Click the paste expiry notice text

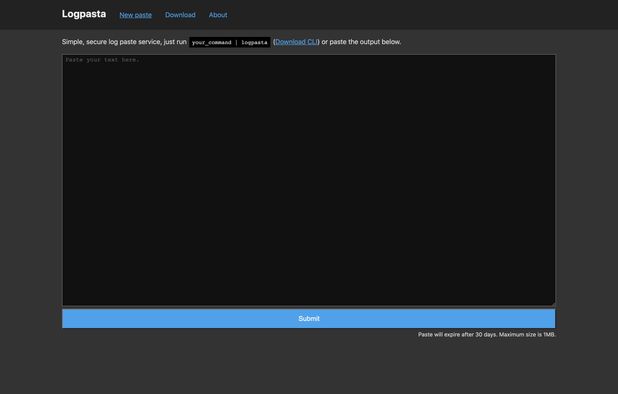[486, 335]
